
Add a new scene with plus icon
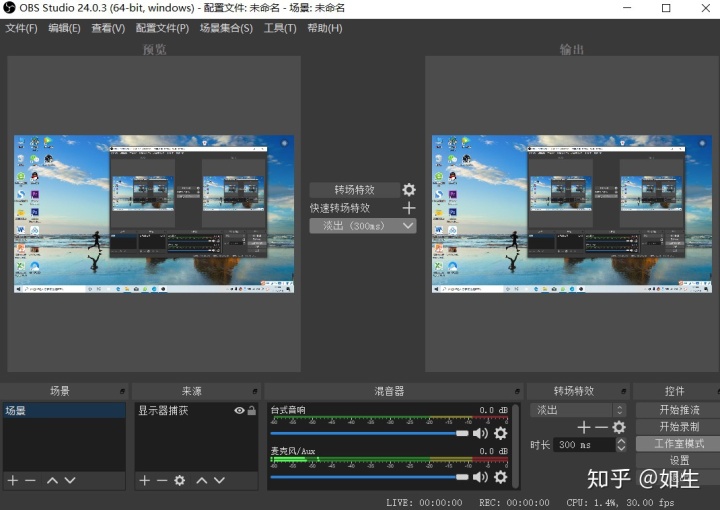13,480
